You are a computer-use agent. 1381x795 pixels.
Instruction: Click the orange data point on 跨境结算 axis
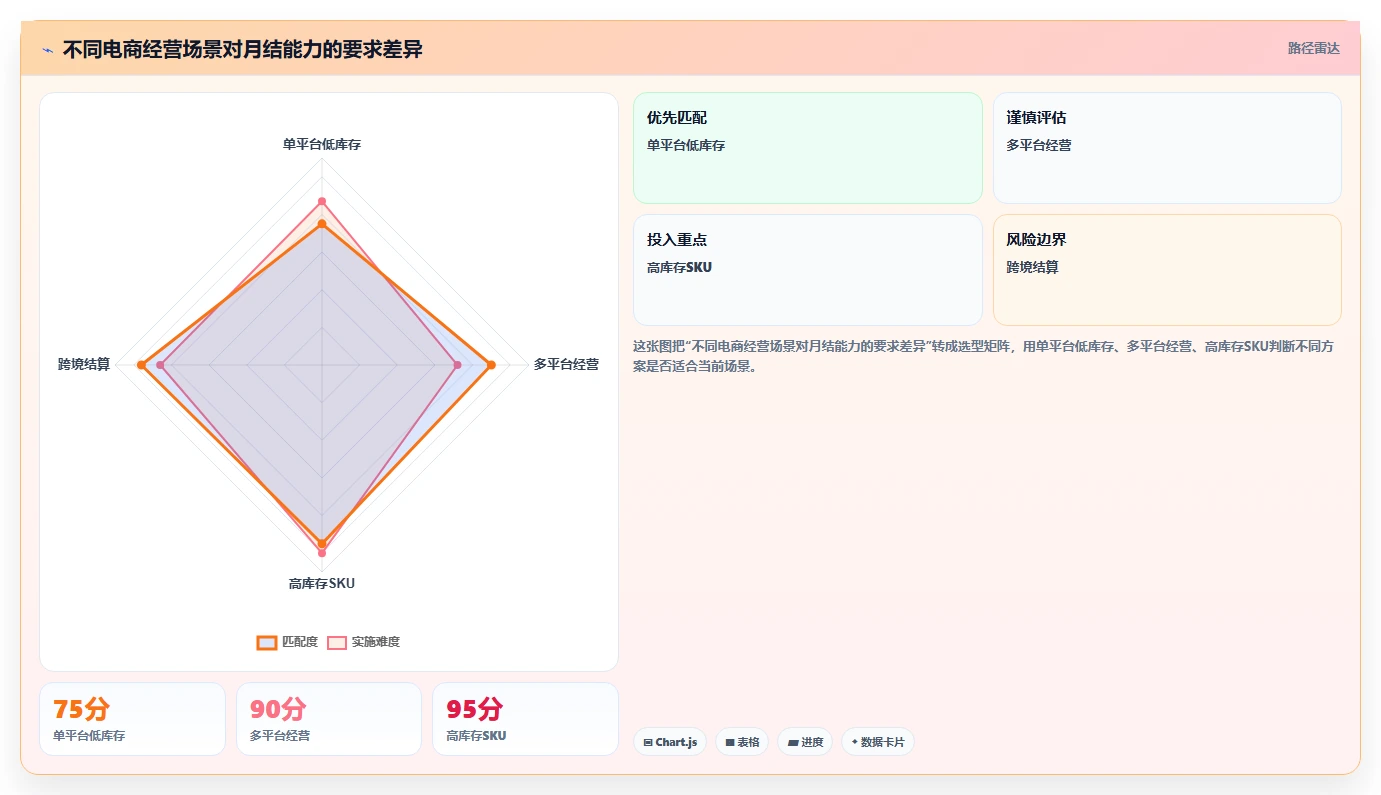click(141, 365)
